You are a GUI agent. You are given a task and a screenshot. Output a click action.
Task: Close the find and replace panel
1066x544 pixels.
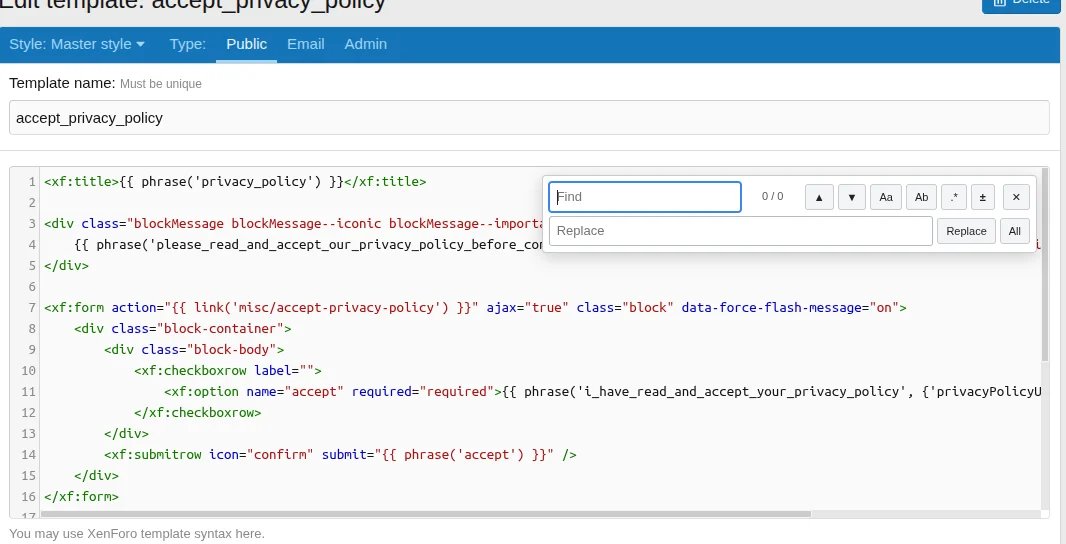tap(1015, 197)
